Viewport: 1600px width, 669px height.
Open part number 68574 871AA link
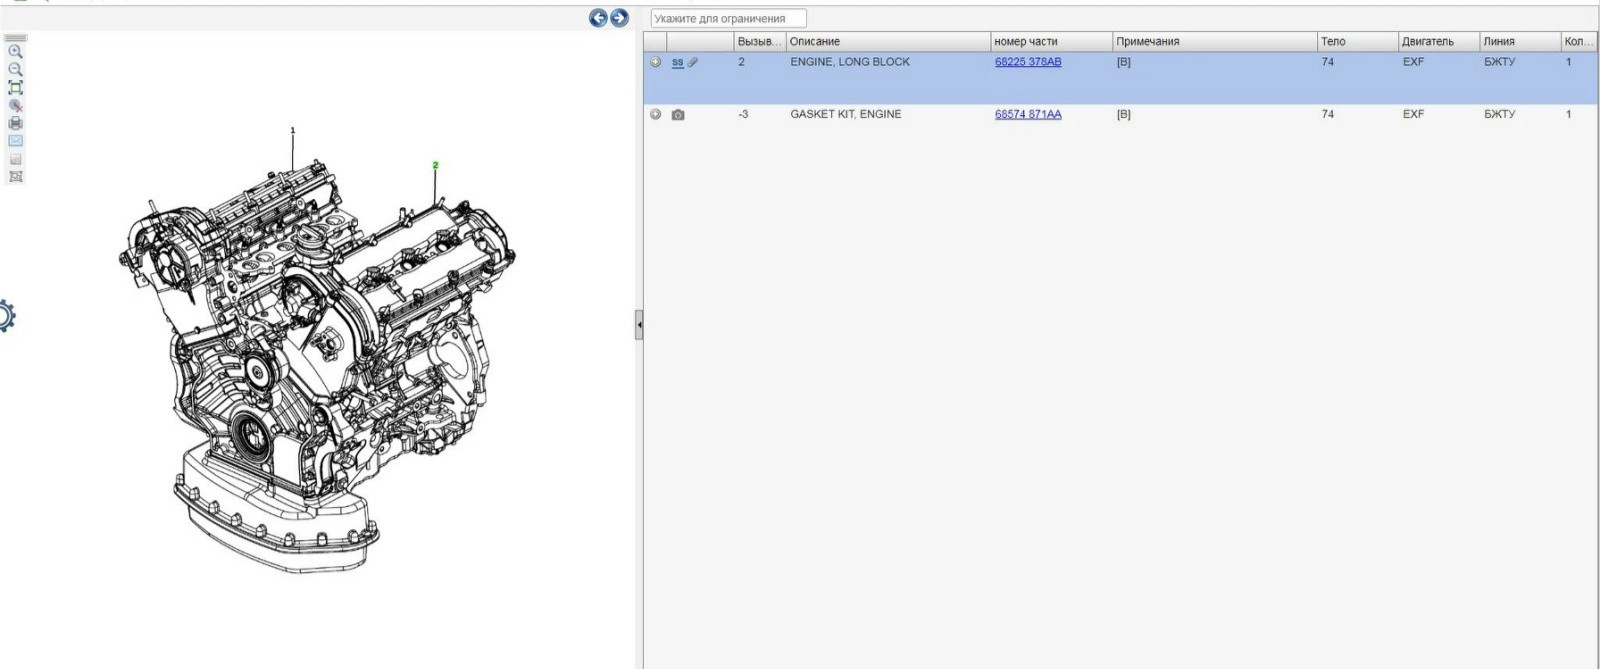(x=1028, y=115)
